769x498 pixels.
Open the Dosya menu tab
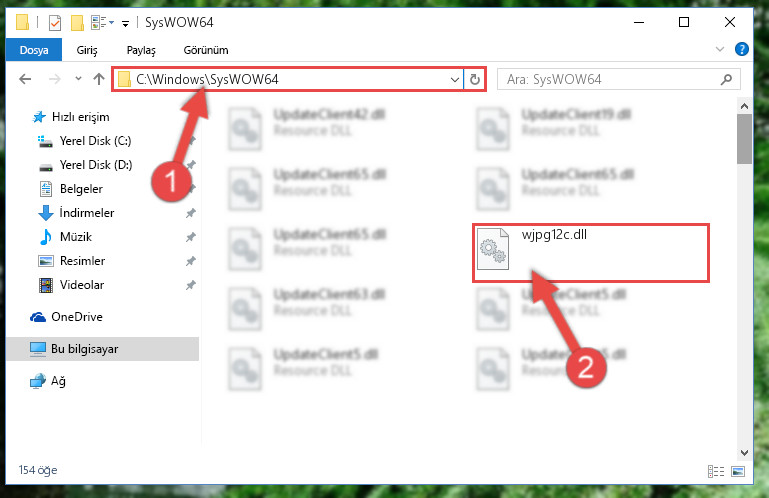[x=34, y=50]
